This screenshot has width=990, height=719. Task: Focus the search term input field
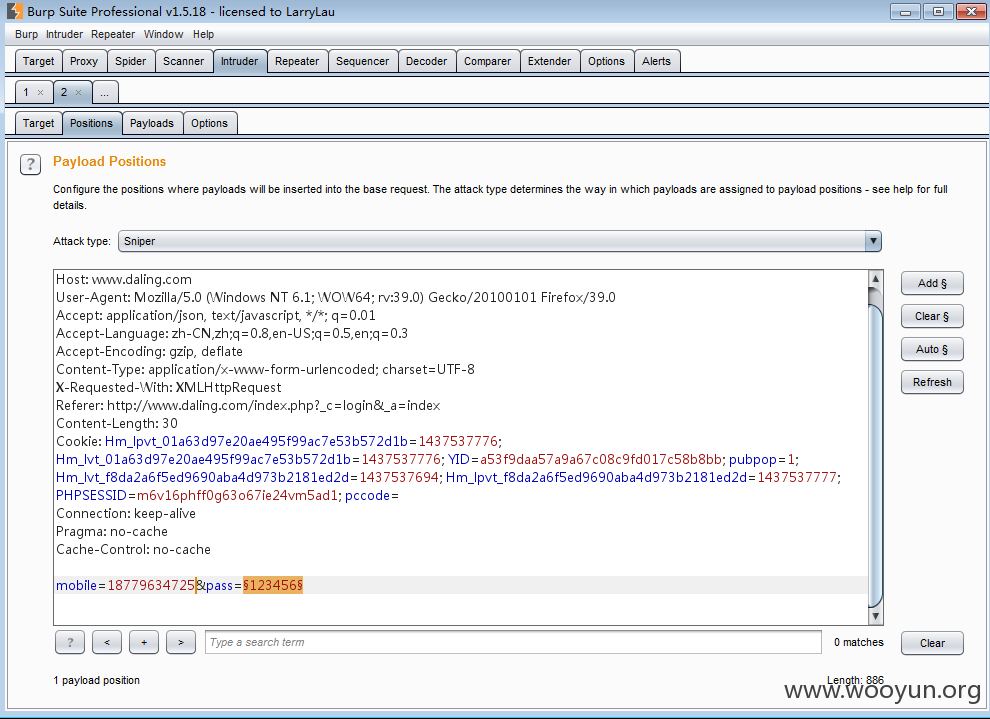click(513, 642)
